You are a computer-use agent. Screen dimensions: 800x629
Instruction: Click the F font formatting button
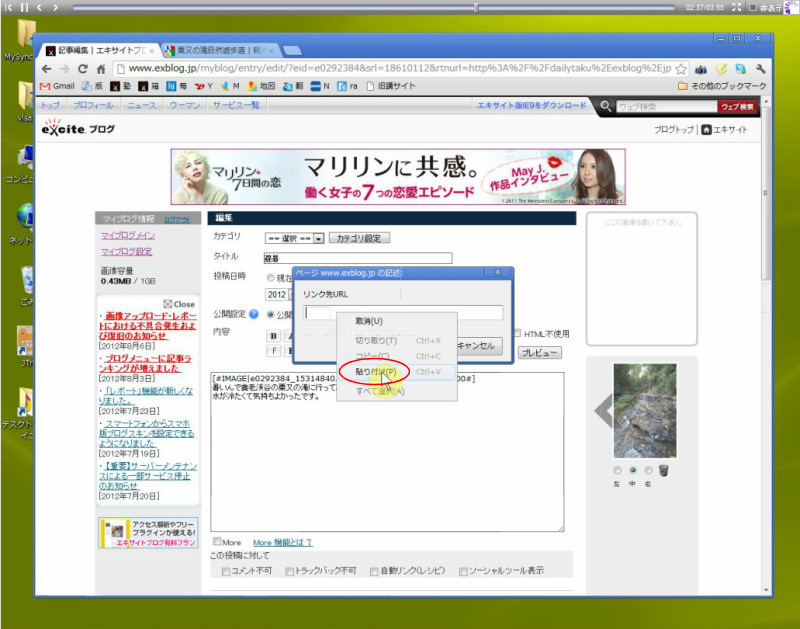click(273, 351)
